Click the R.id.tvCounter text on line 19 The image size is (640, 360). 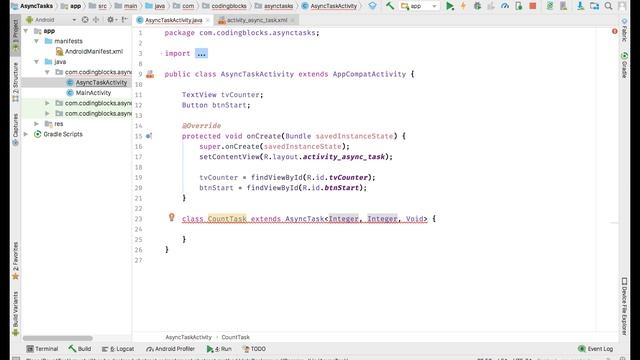pos(338,178)
